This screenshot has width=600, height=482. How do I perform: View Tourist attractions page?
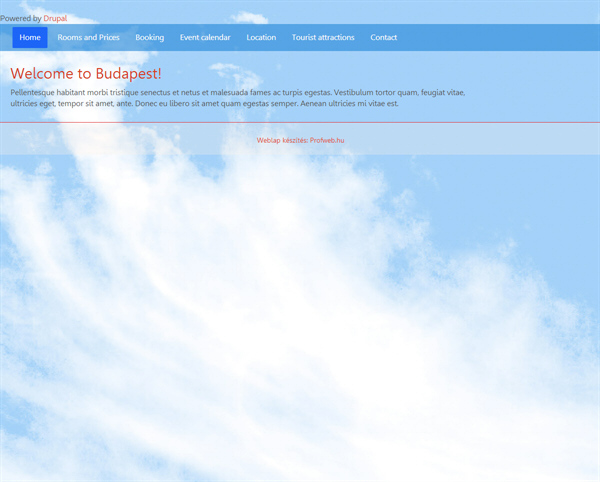(323, 37)
